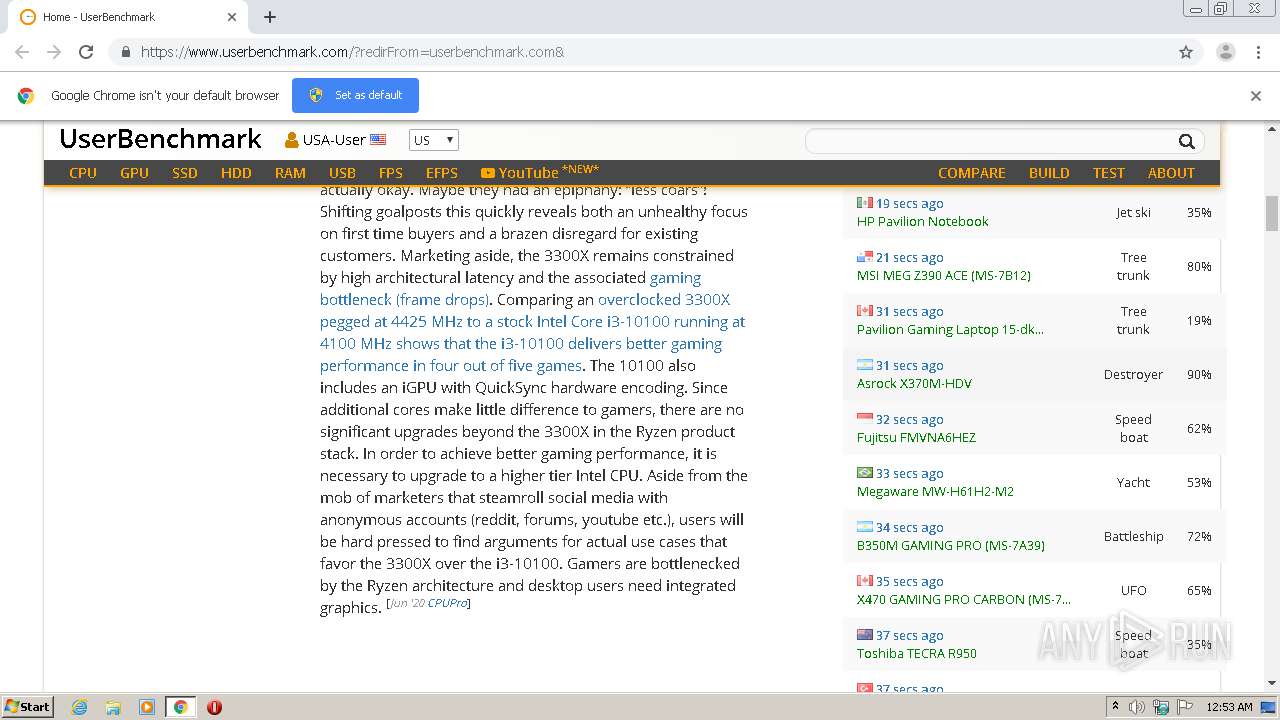The image size is (1280, 720).
Task: Click the USA-User profile icon
Action: pyautogui.click(x=291, y=140)
